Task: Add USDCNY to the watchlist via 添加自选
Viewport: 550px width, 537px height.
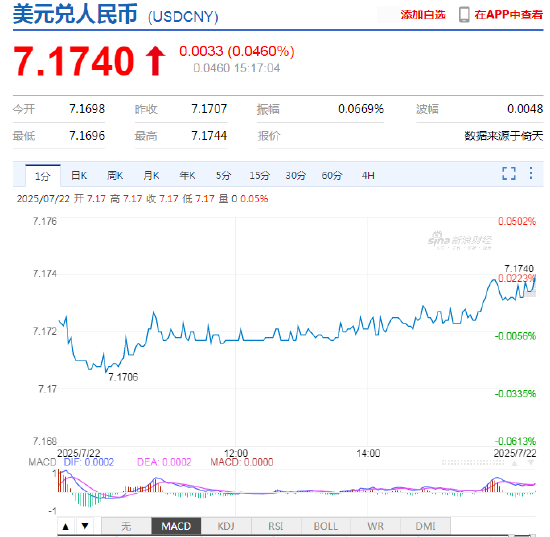Action: point(423,15)
